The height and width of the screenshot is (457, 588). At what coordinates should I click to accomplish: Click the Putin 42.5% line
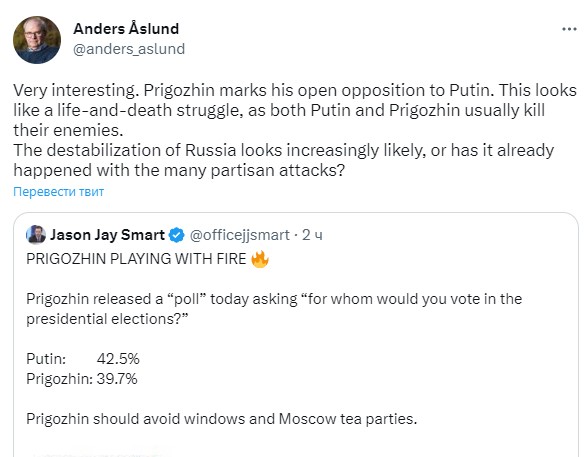[x=83, y=359]
